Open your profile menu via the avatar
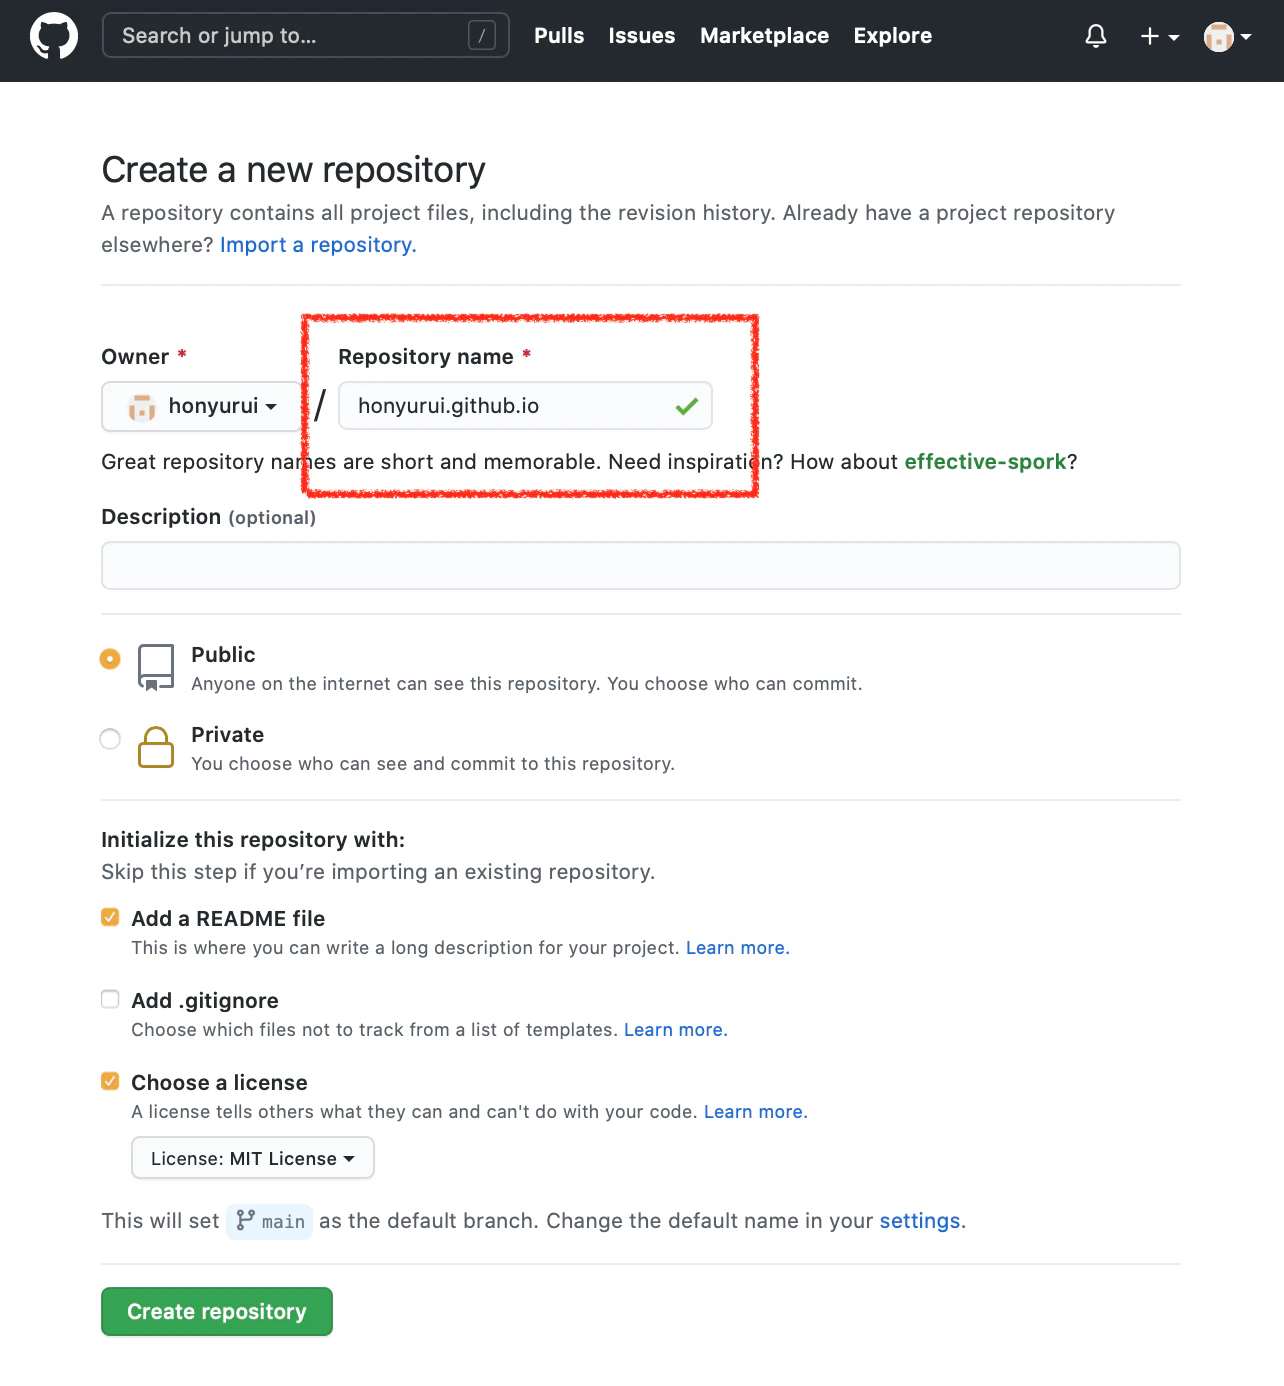The width and height of the screenshot is (1284, 1386). click(1218, 38)
